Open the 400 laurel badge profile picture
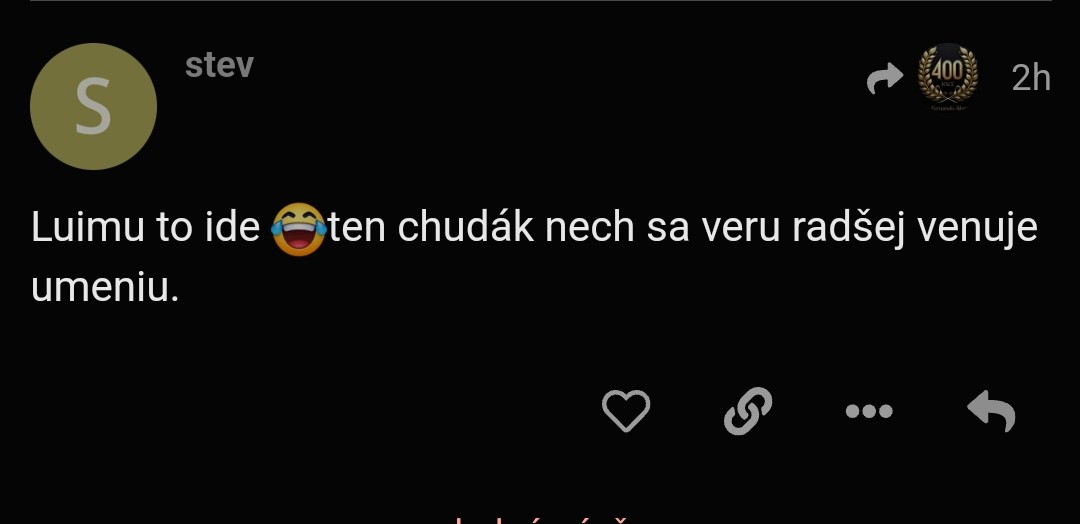 tap(948, 76)
